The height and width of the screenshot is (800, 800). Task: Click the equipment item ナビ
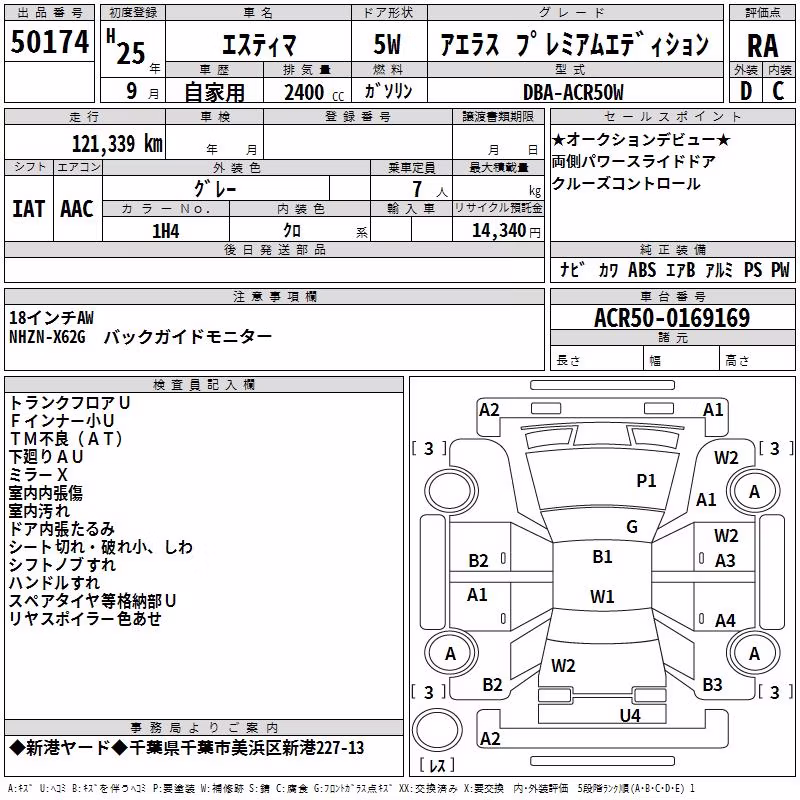[x=572, y=270]
